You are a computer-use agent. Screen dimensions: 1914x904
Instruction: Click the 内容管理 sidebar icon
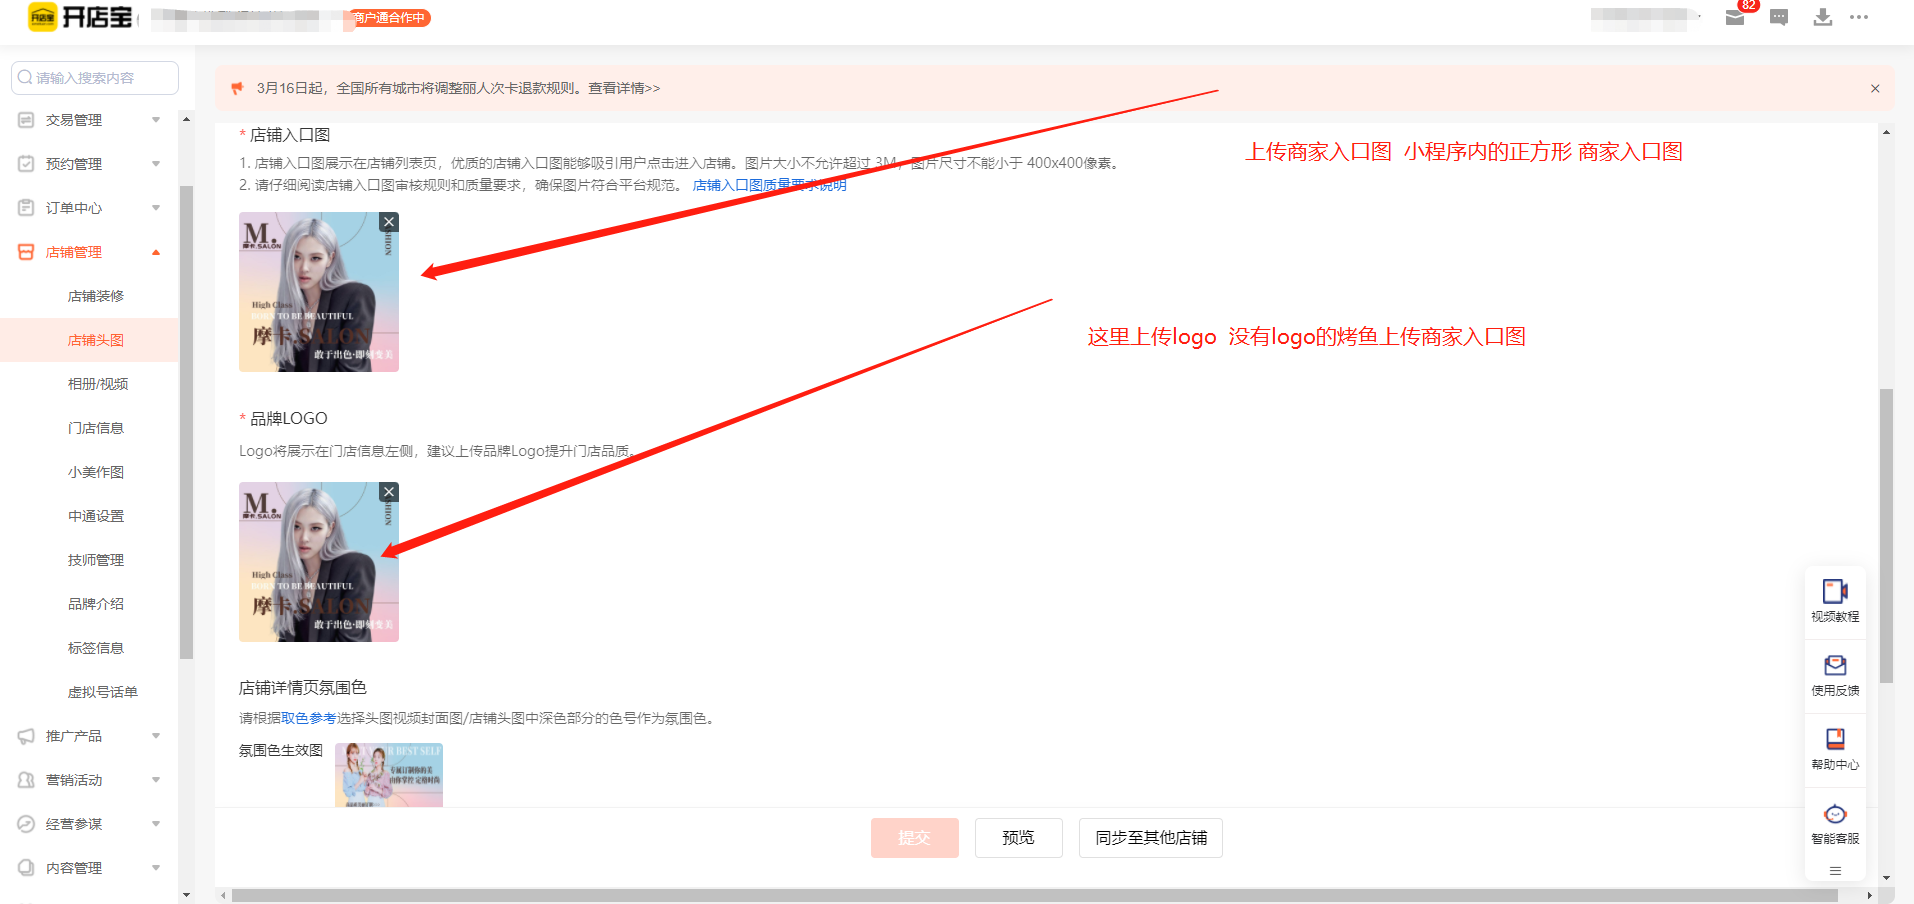(26, 868)
